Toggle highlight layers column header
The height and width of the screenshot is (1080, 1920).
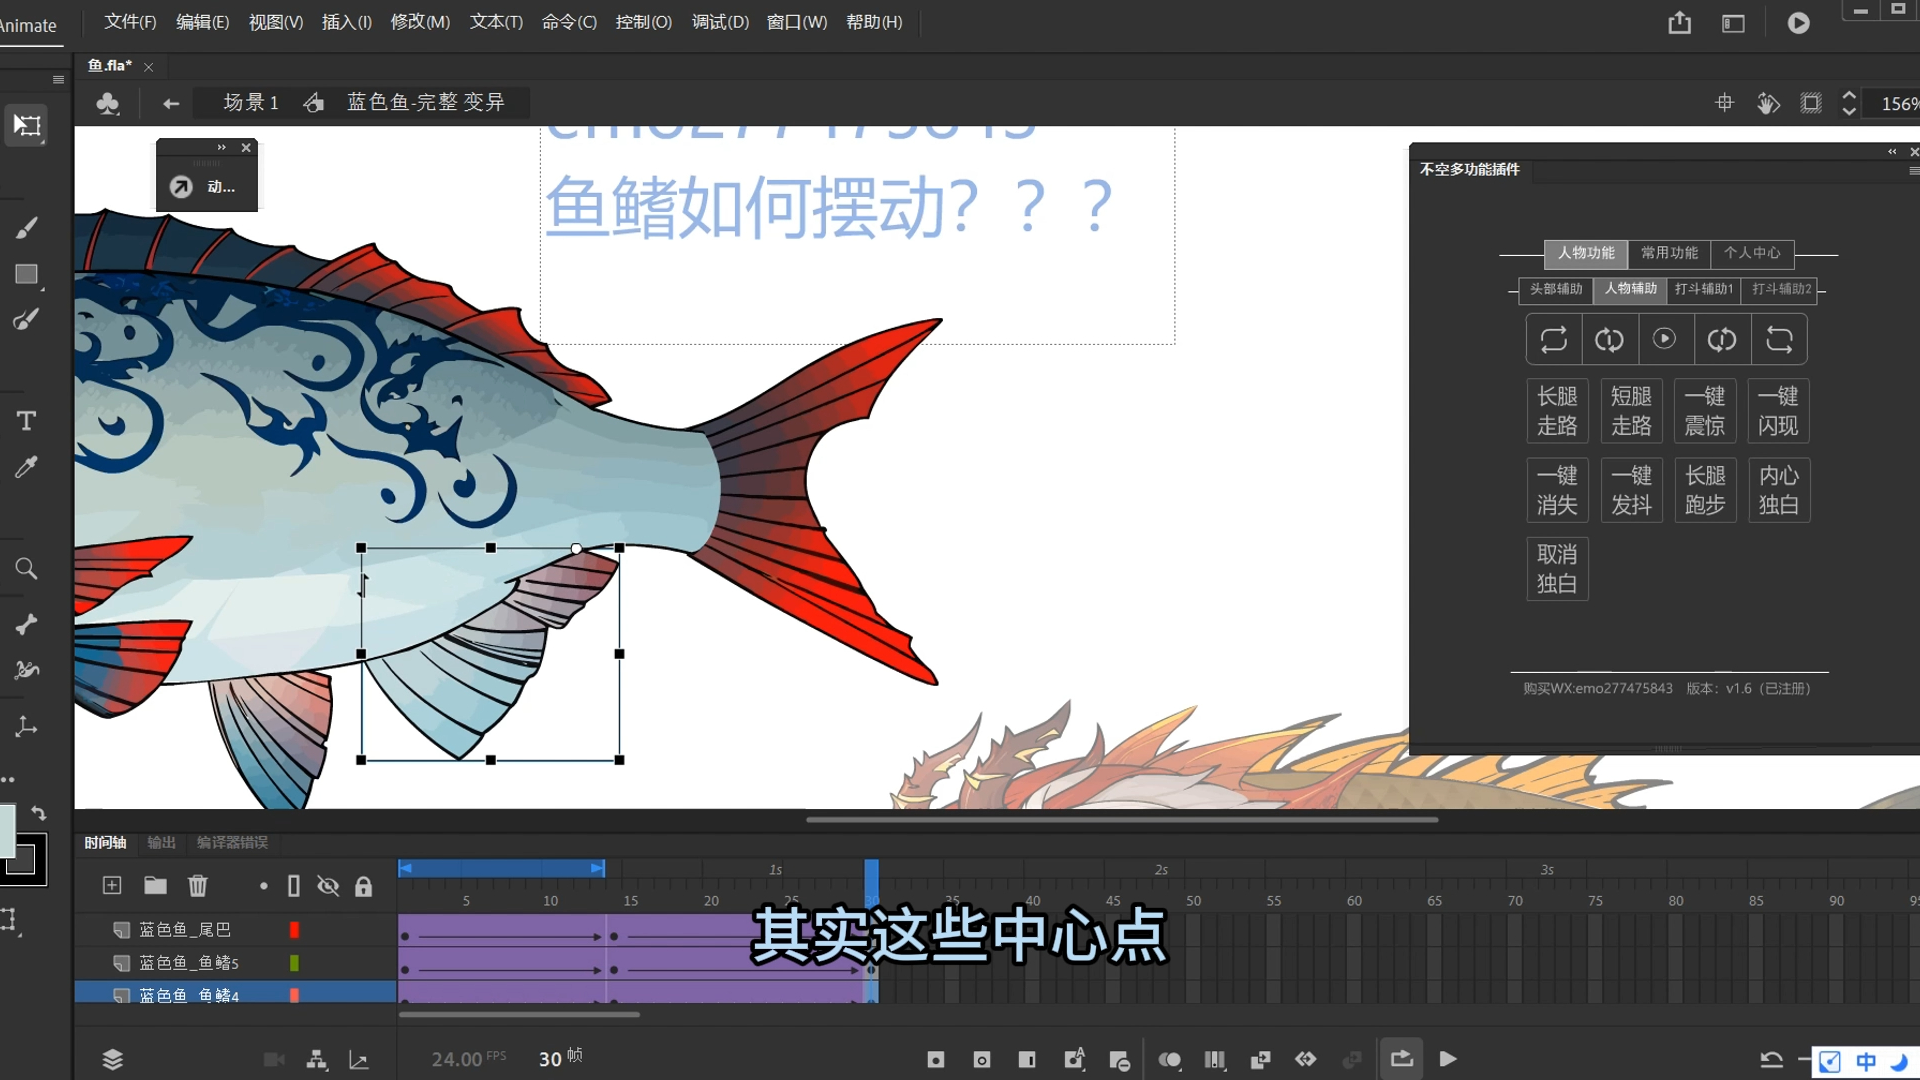coord(263,886)
